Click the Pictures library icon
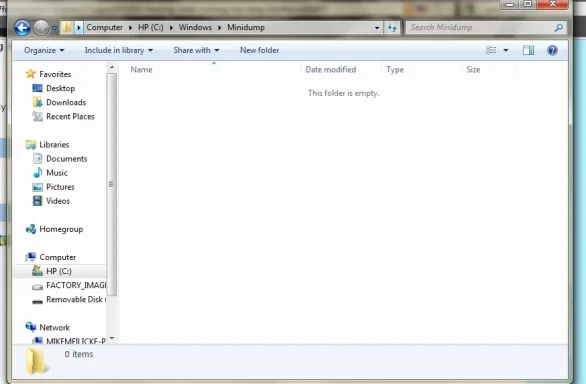The image size is (586, 384). point(37,187)
